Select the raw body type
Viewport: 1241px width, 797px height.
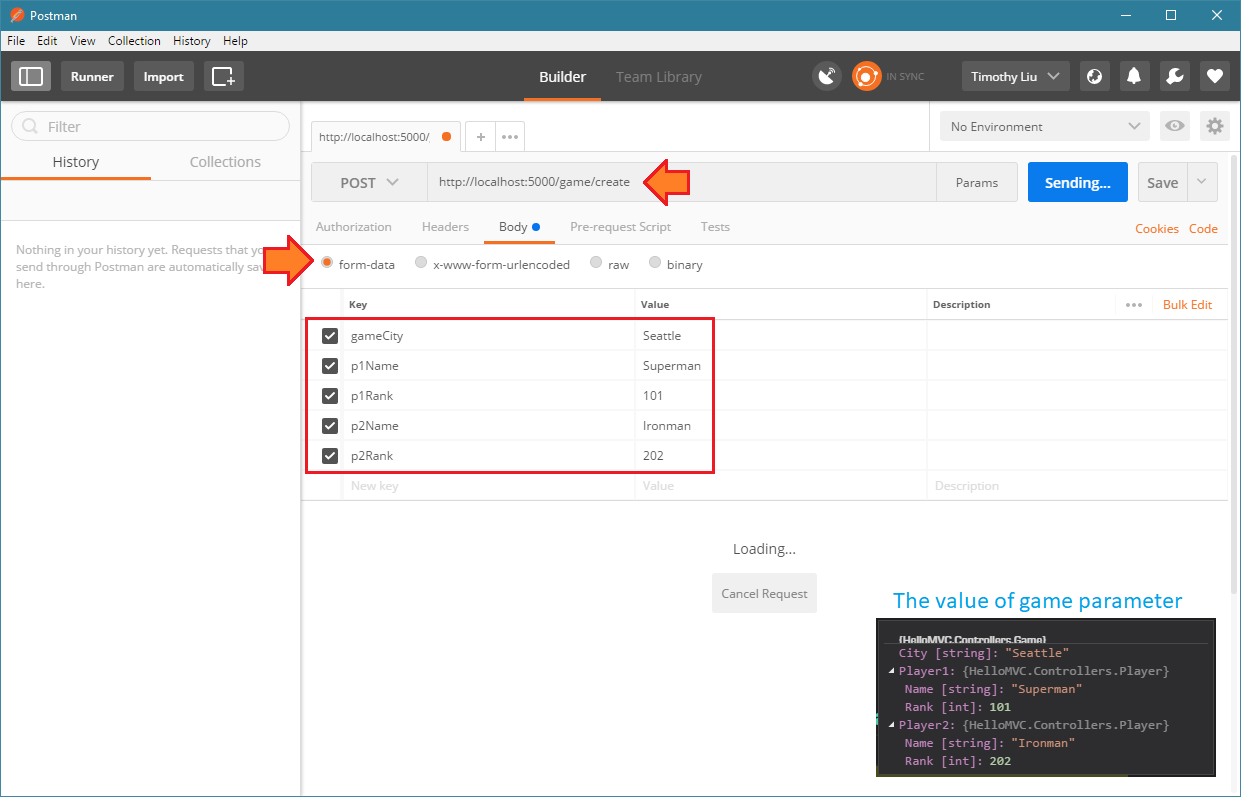596,263
